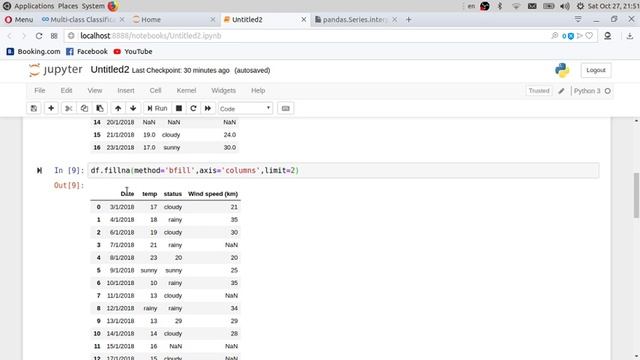This screenshot has width=640, height=360.
Task: Open the Widgets menu
Action: 223,91
